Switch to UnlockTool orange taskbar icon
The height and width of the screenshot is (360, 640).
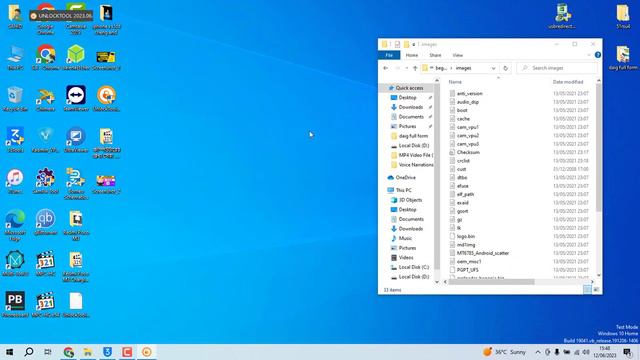147,352
